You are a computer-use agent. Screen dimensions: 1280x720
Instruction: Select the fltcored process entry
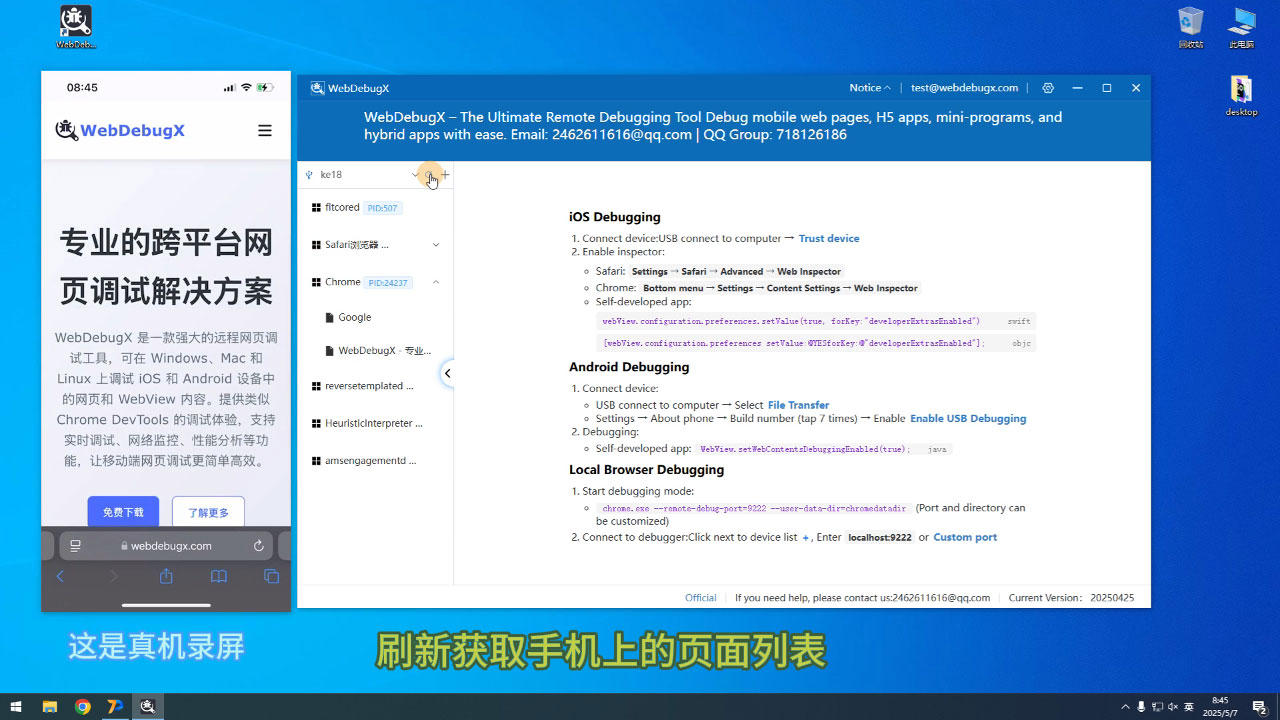376,208
